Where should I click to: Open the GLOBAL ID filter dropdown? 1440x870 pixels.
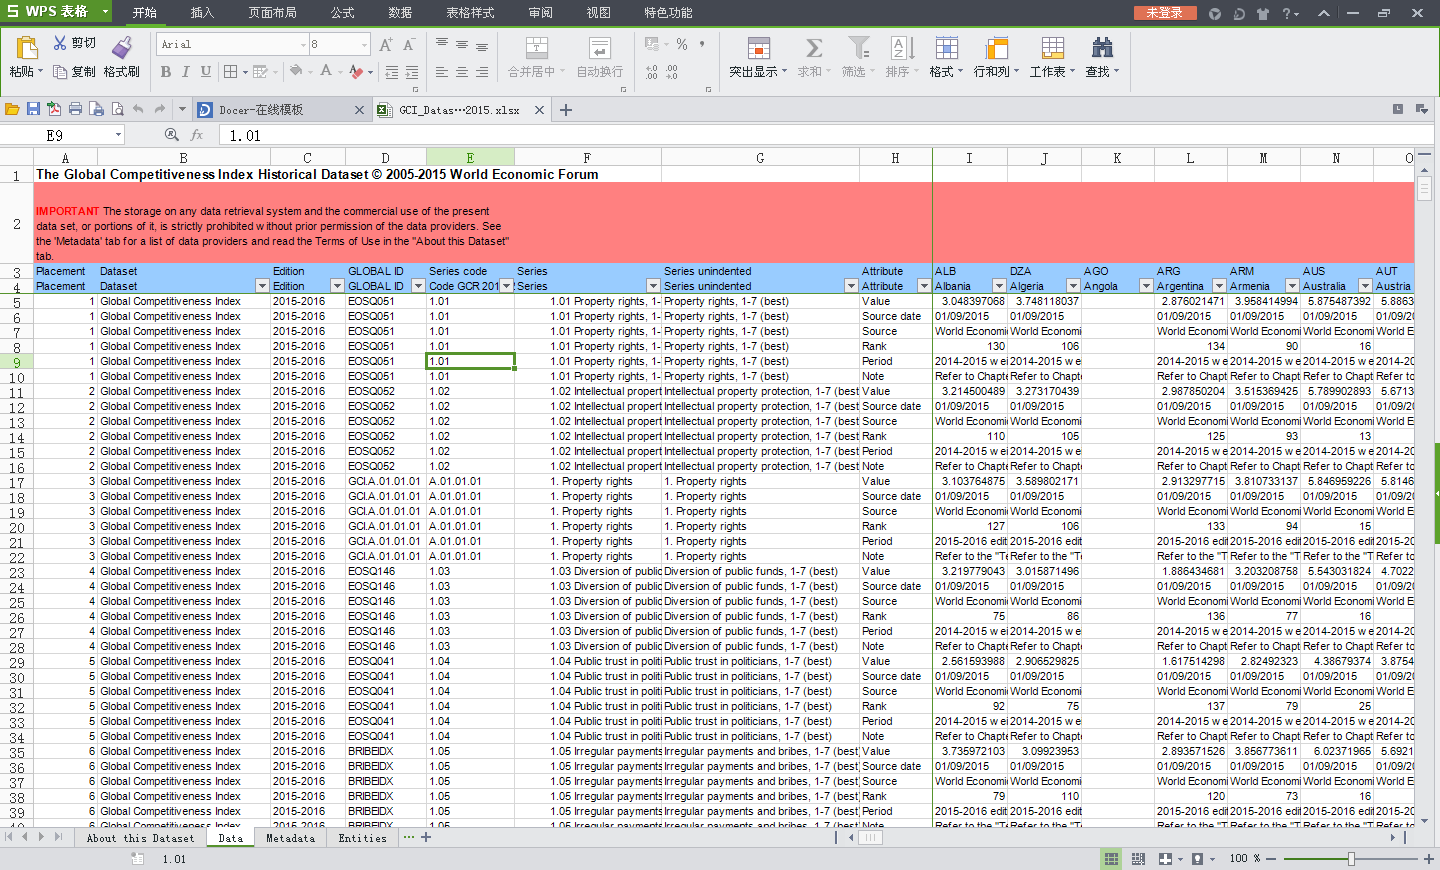pos(418,286)
